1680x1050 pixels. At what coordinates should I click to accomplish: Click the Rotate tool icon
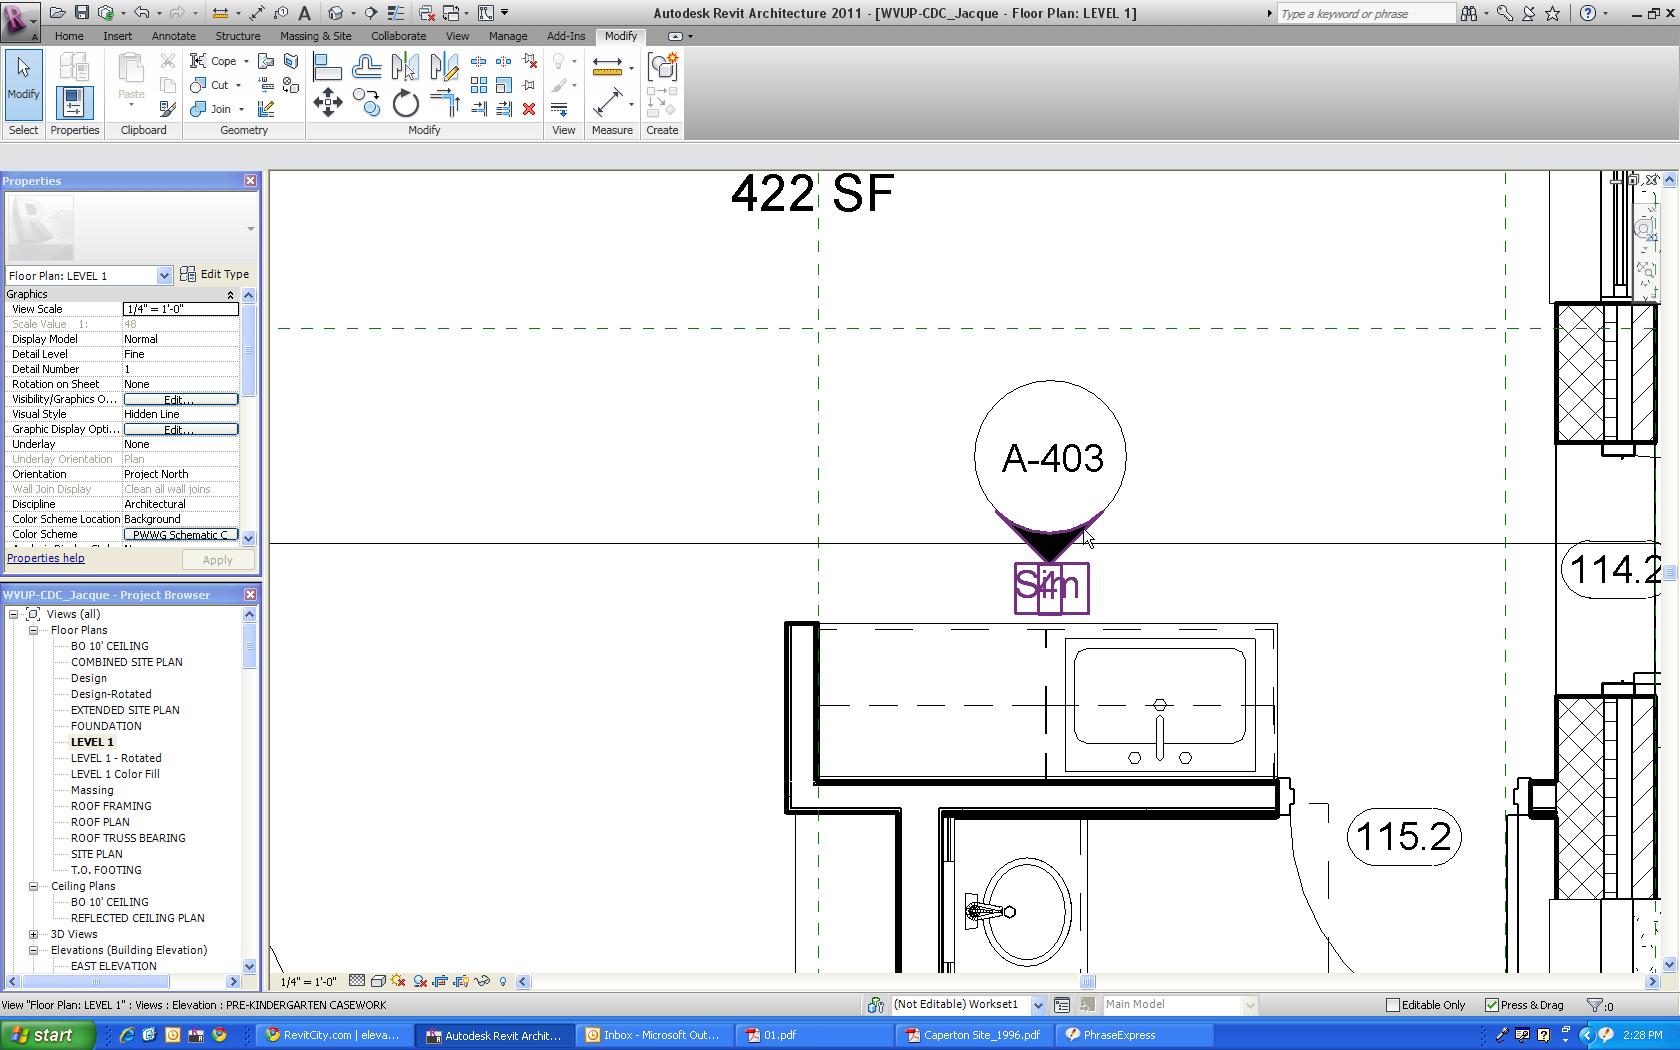coord(405,103)
